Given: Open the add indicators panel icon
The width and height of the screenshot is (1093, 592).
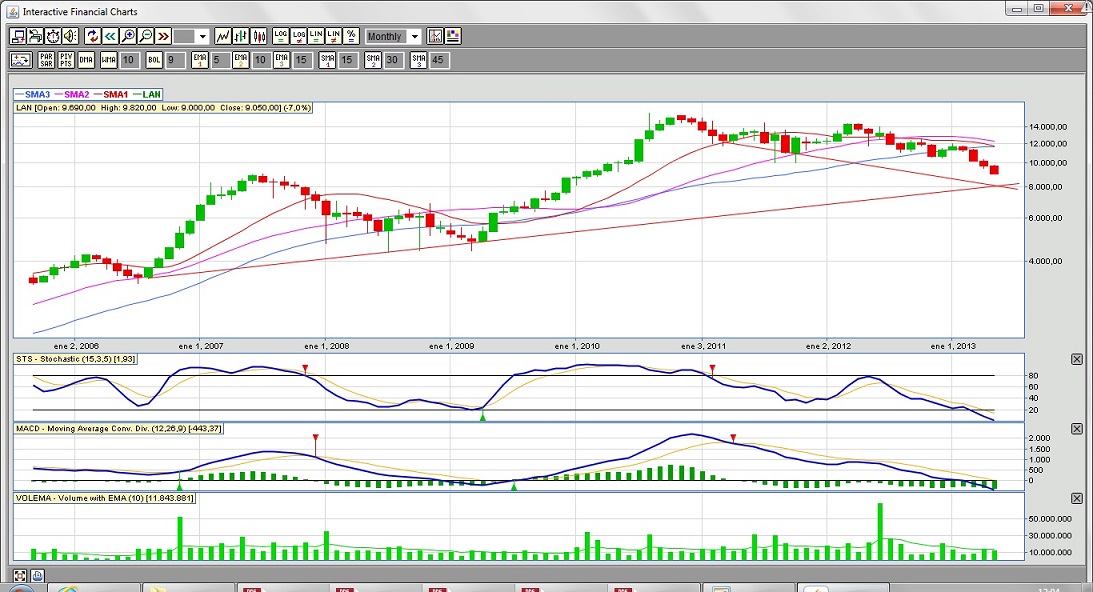Looking at the screenshot, I should (21, 60).
